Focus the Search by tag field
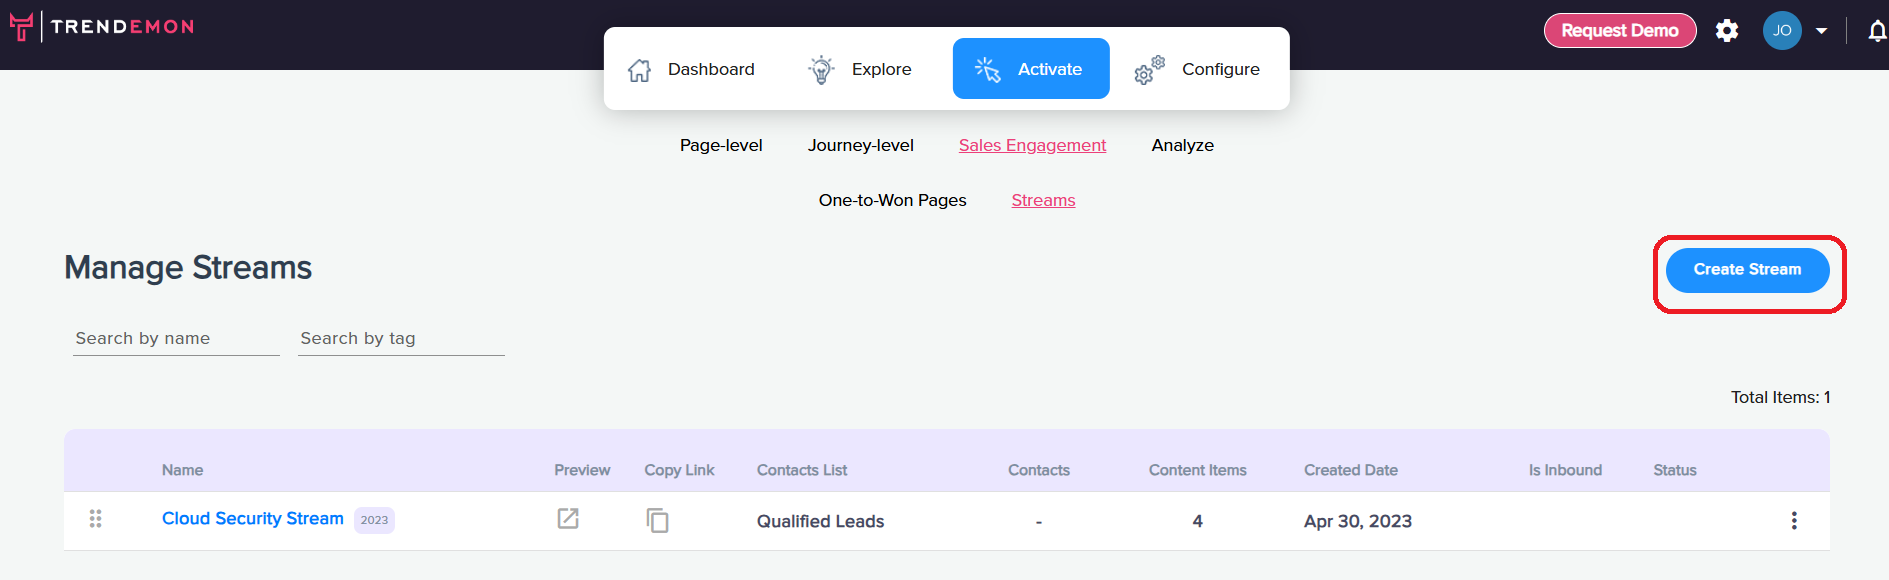This screenshot has width=1889, height=580. click(x=401, y=339)
